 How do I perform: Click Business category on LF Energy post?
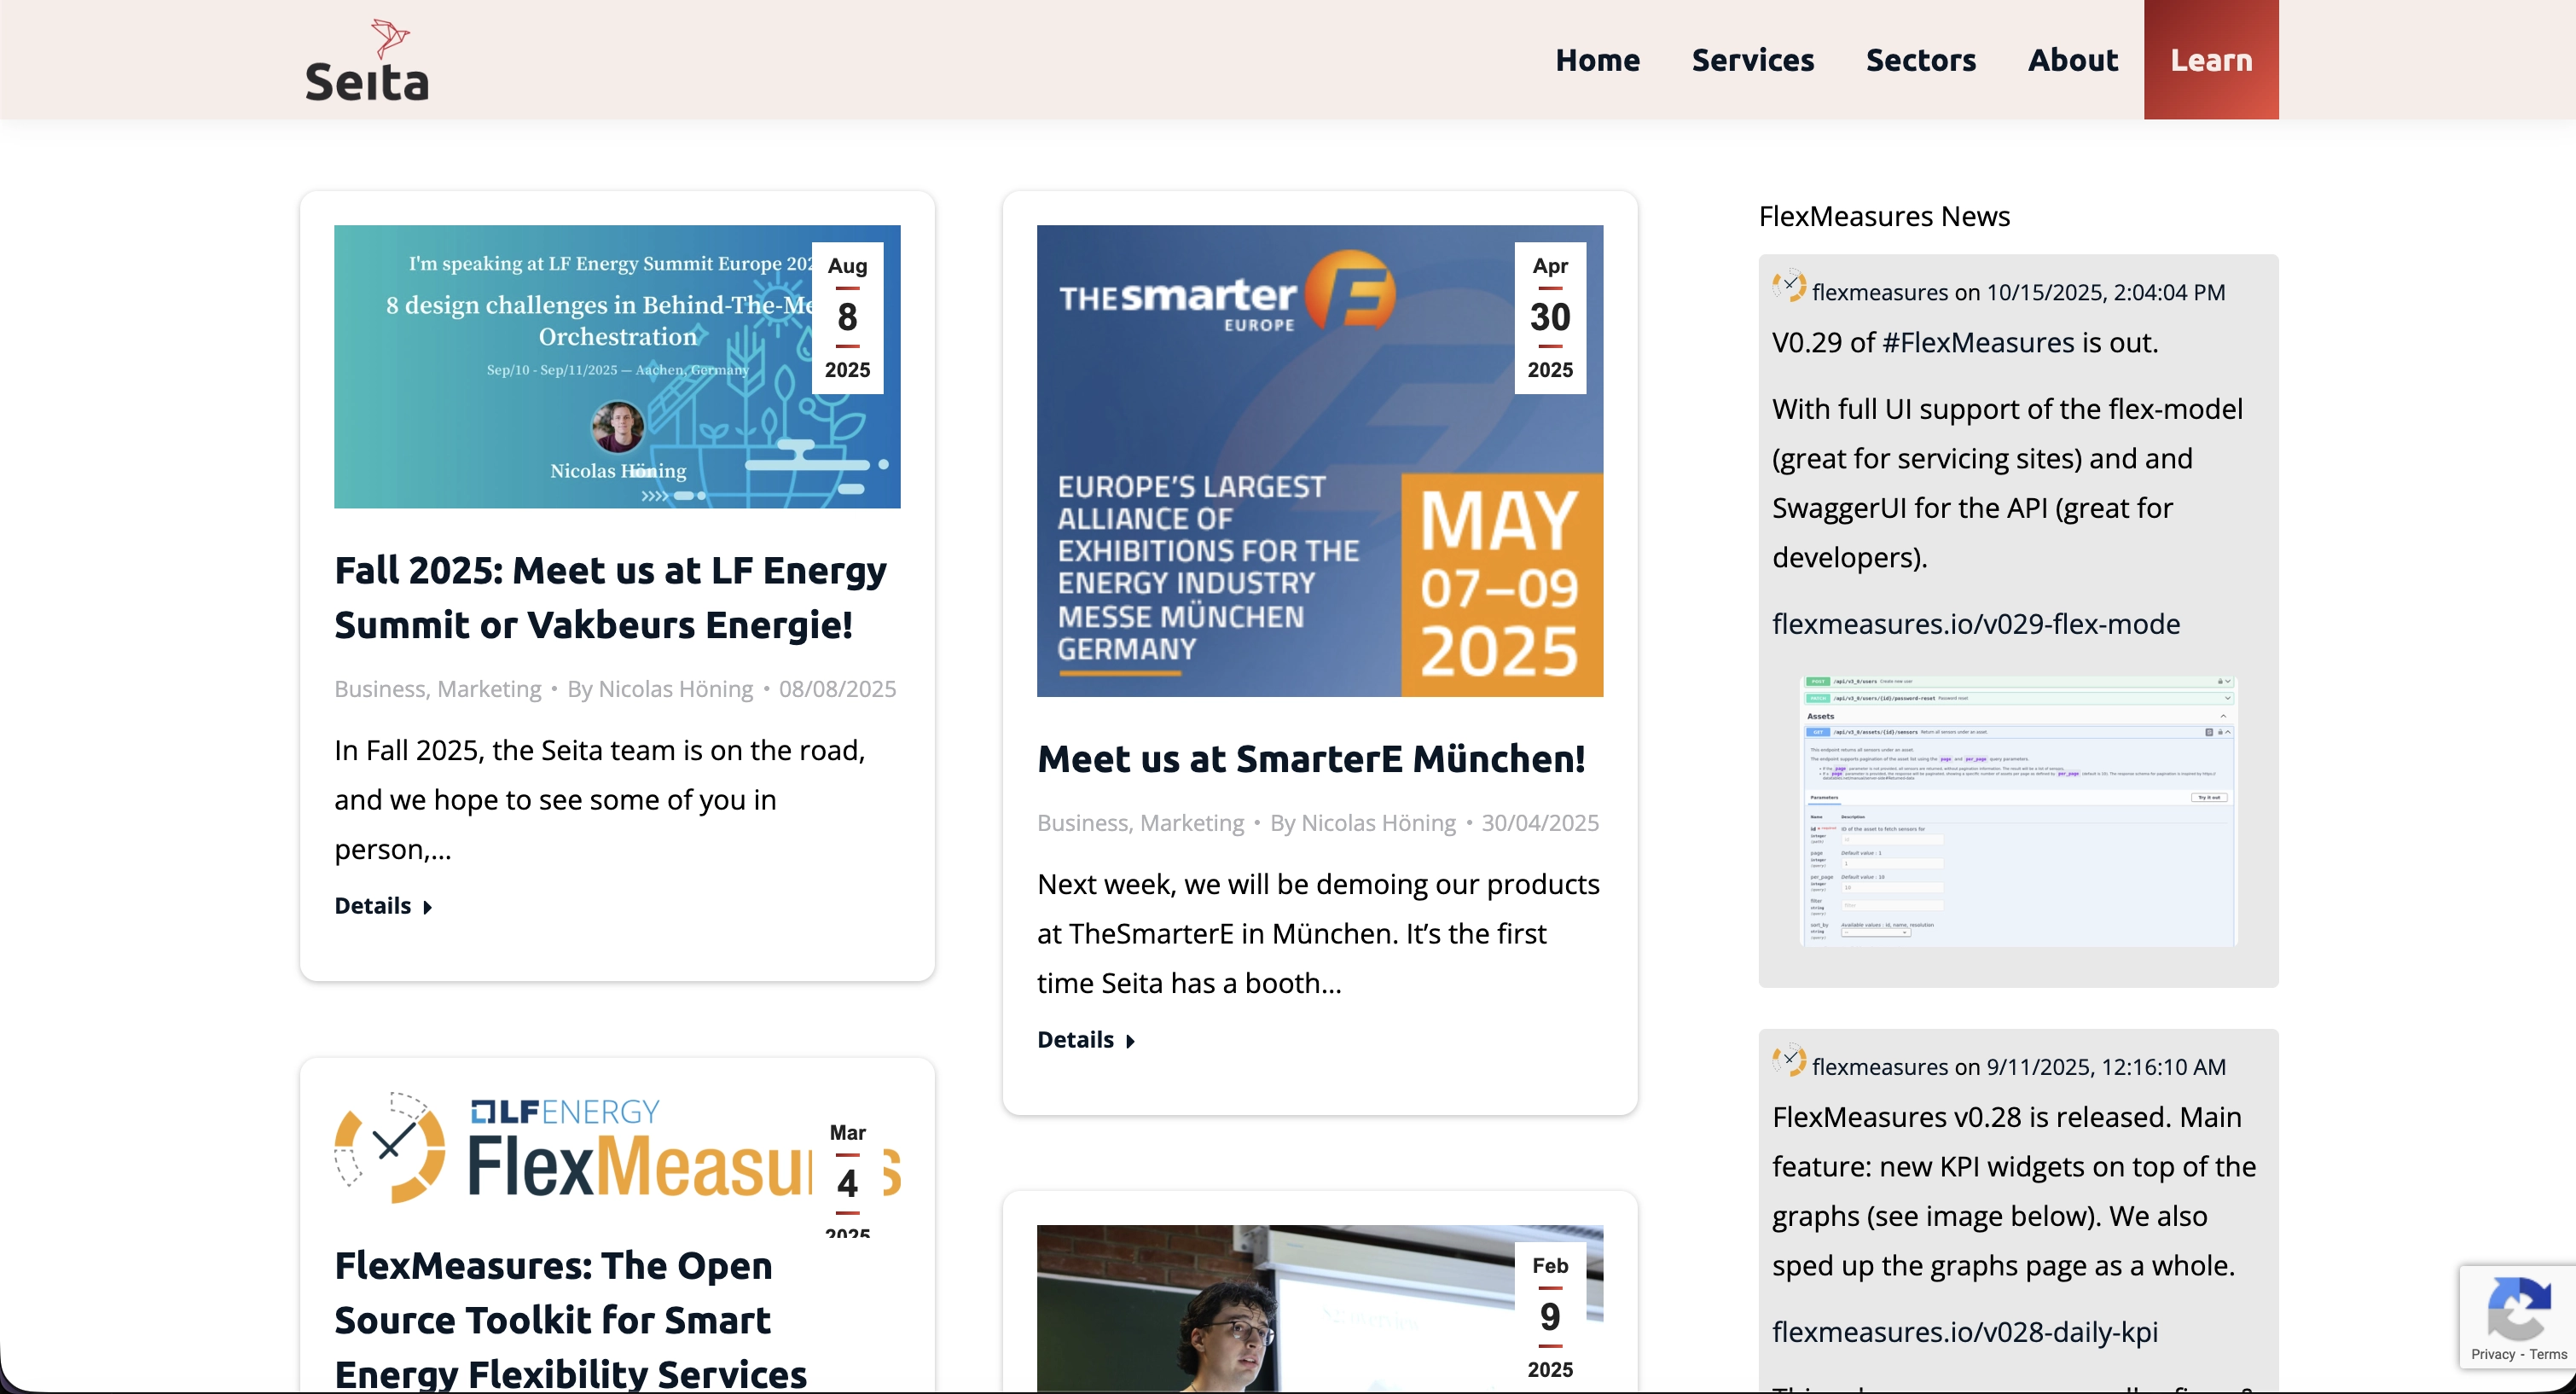(380, 689)
